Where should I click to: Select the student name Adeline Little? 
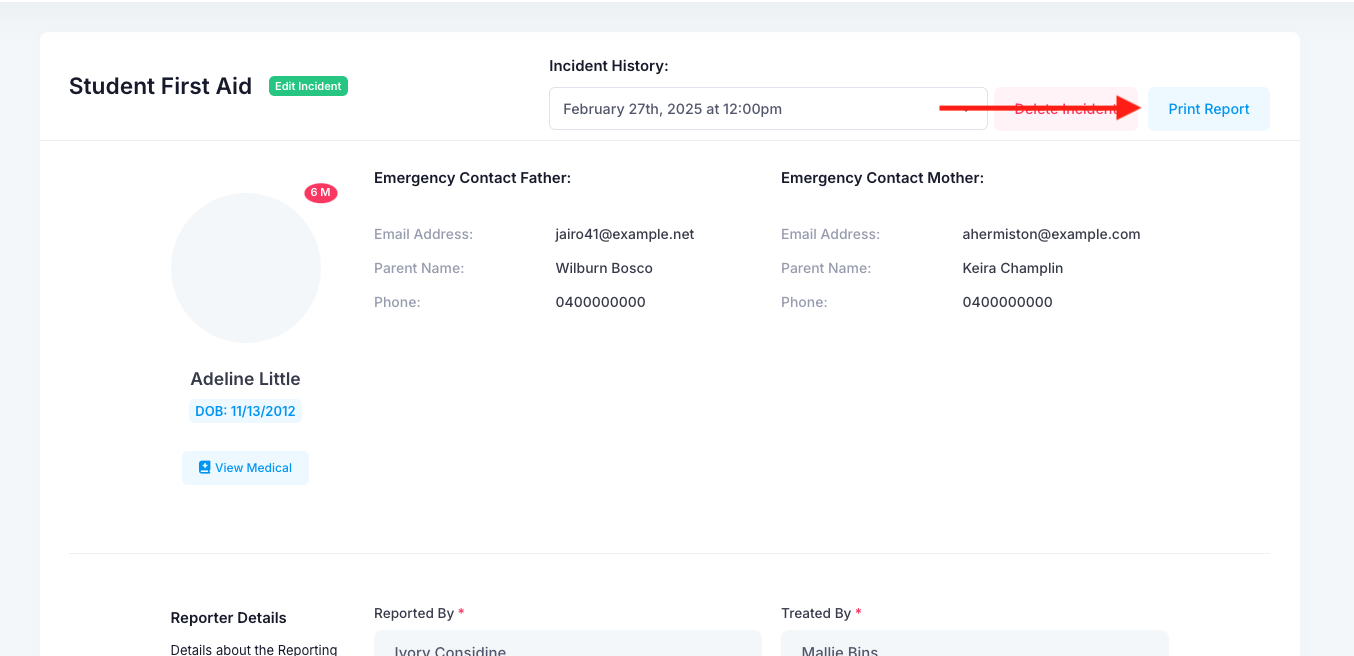pos(246,379)
